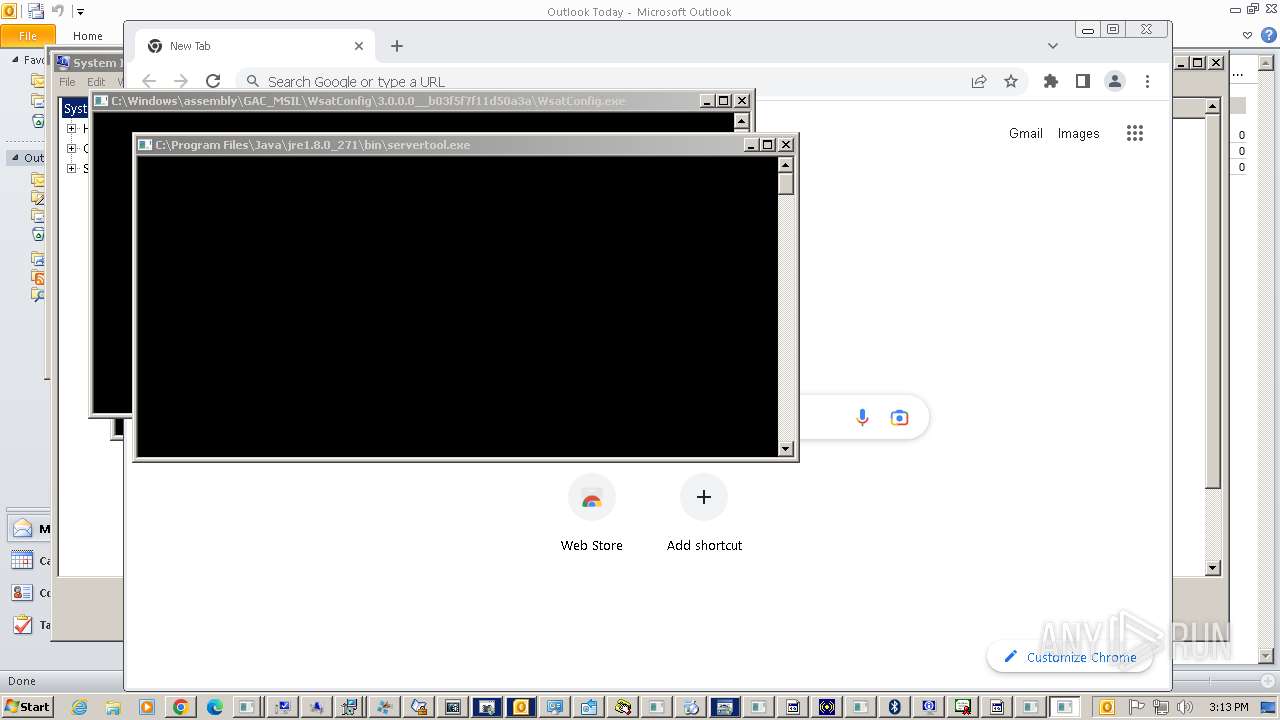Click the 3:13 PM clock

coord(1228,707)
